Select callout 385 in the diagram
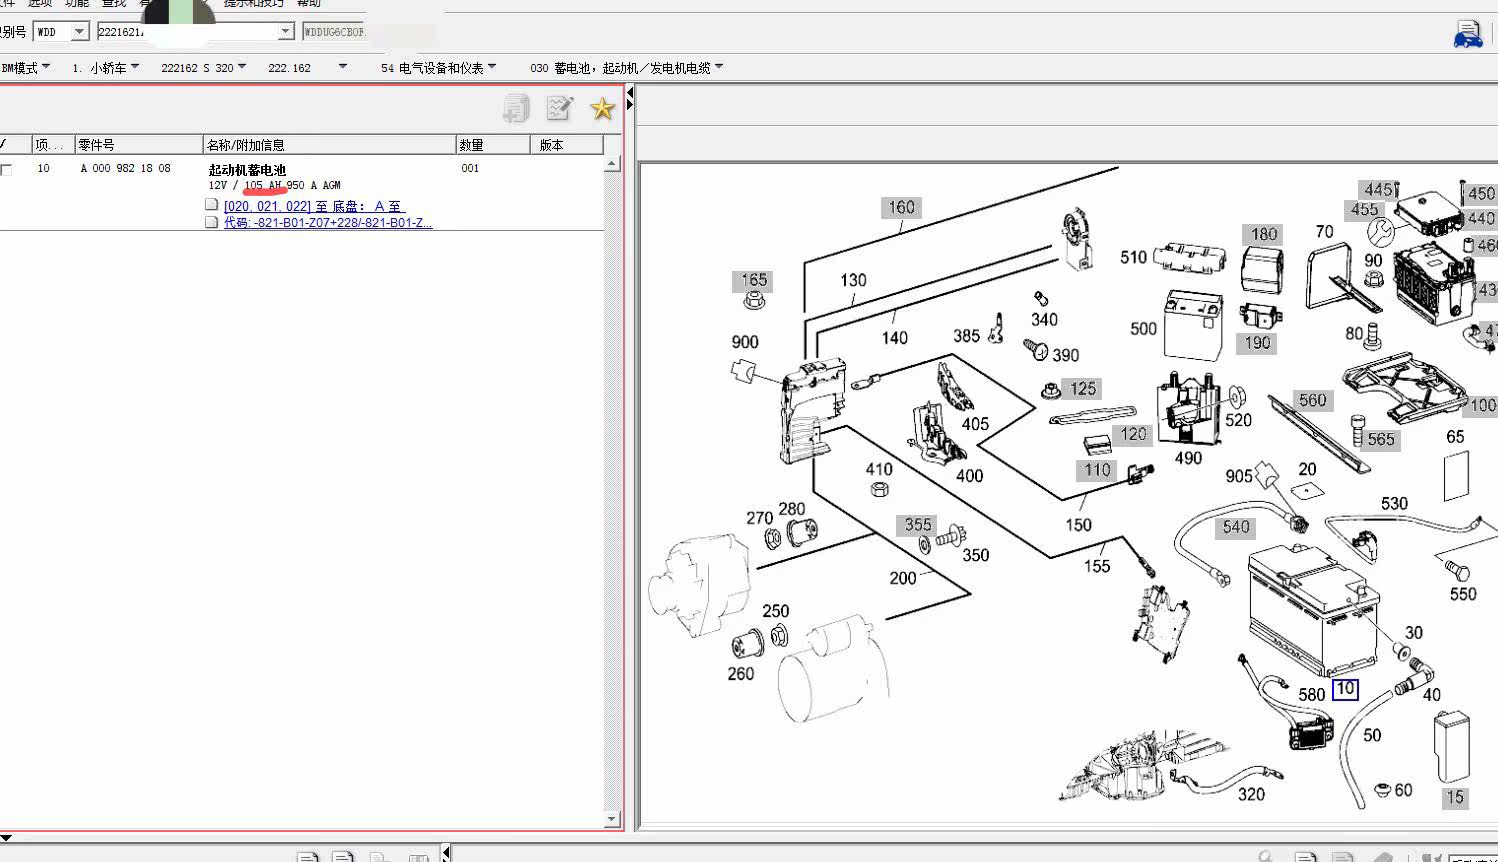The height and width of the screenshot is (862, 1498). [966, 336]
